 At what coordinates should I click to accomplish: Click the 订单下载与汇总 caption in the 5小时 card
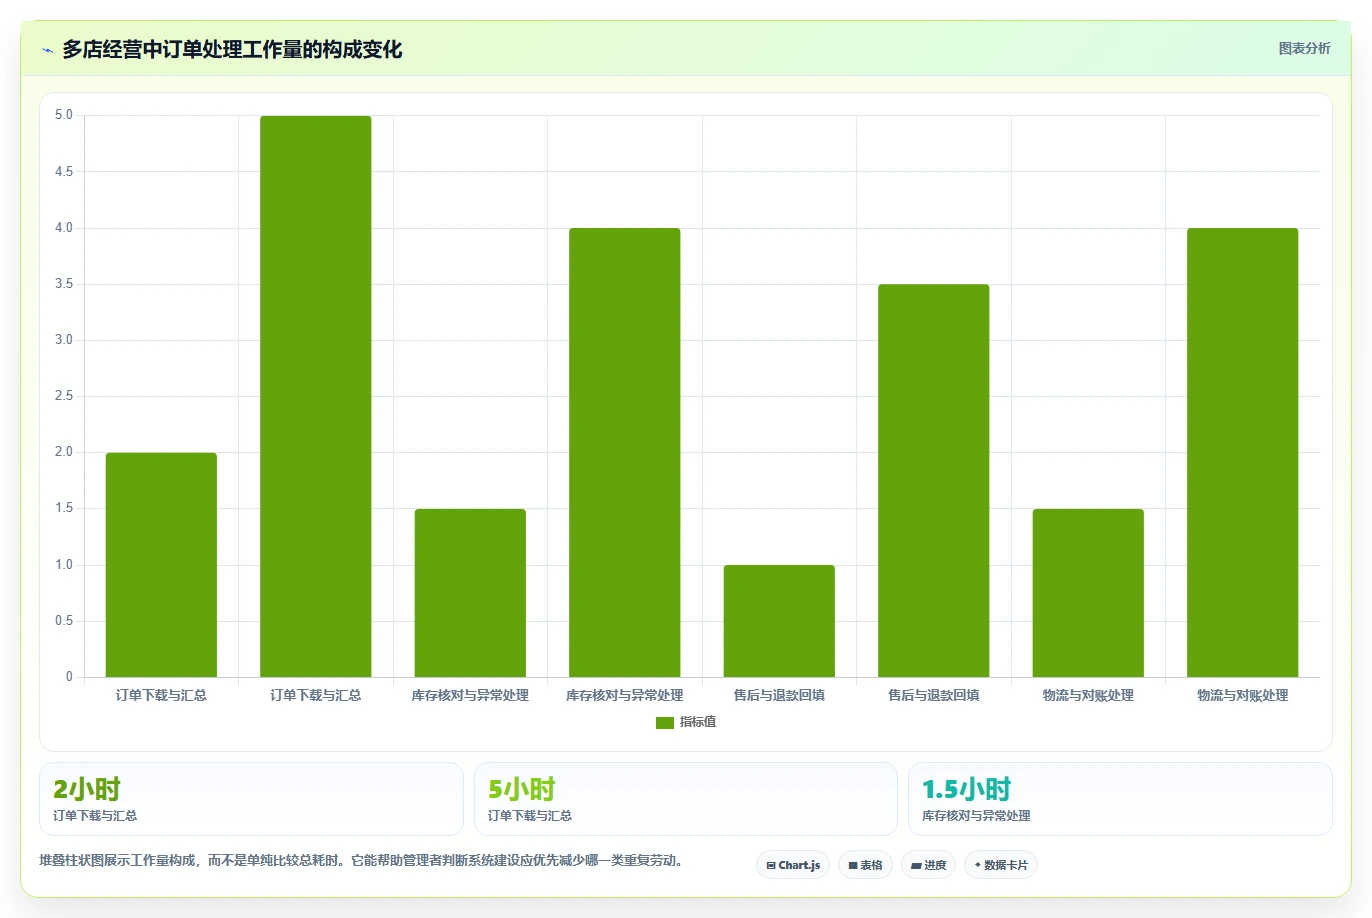(x=530, y=816)
